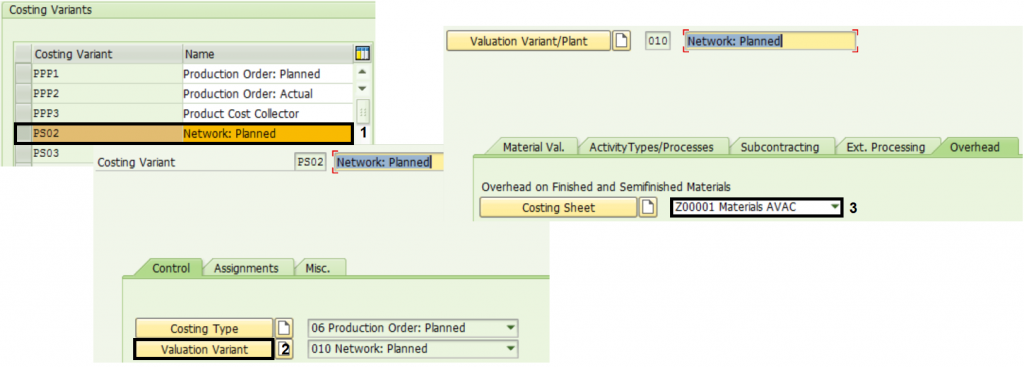Click Network: Planned name cell in table
1024x367 pixels.
(x=268, y=133)
